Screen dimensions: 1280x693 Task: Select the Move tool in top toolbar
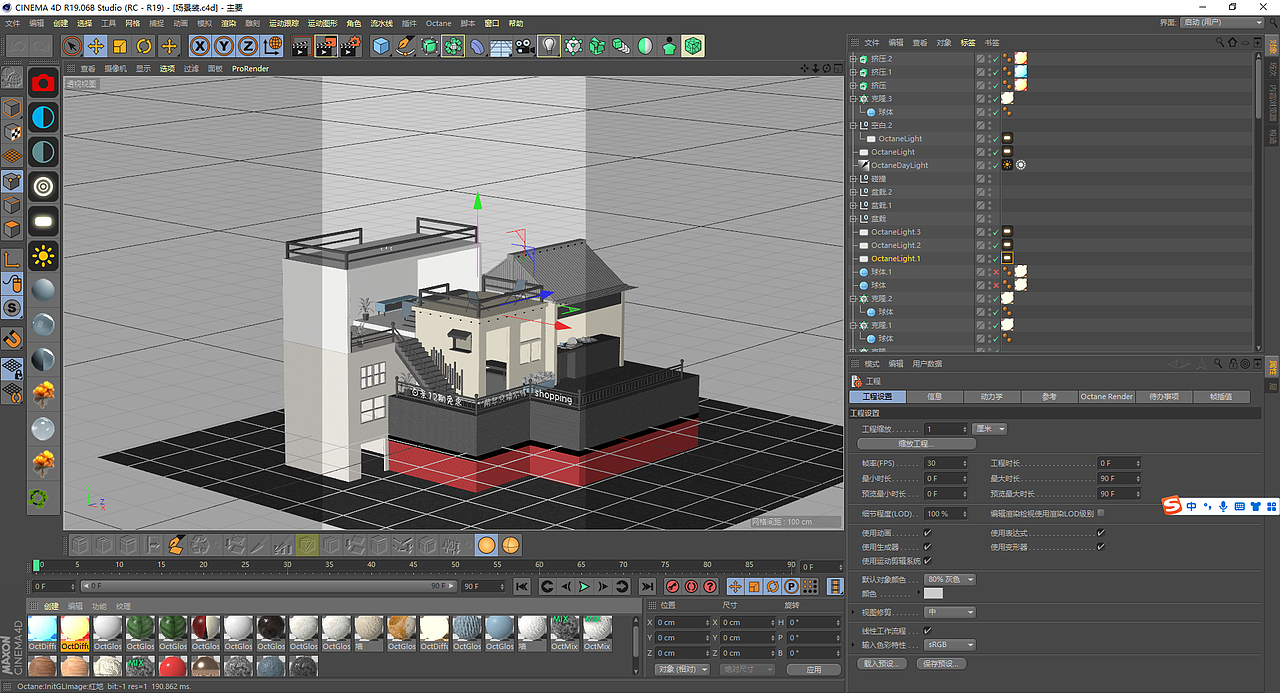(x=96, y=46)
